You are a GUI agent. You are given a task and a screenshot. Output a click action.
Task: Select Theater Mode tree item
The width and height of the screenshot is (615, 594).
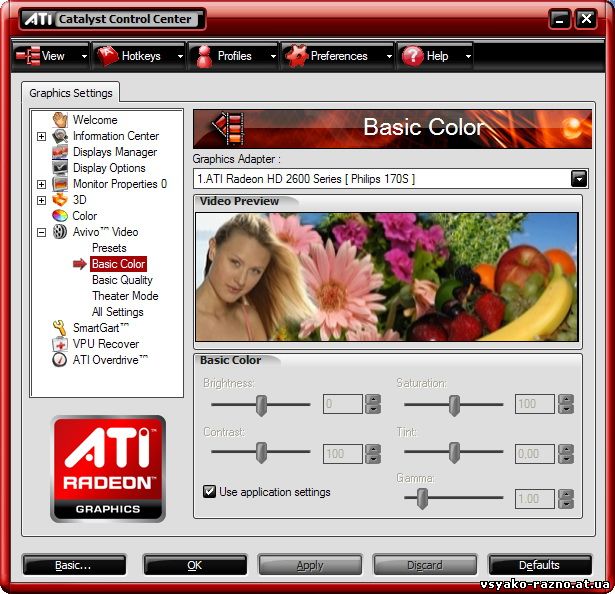click(125, 296)
